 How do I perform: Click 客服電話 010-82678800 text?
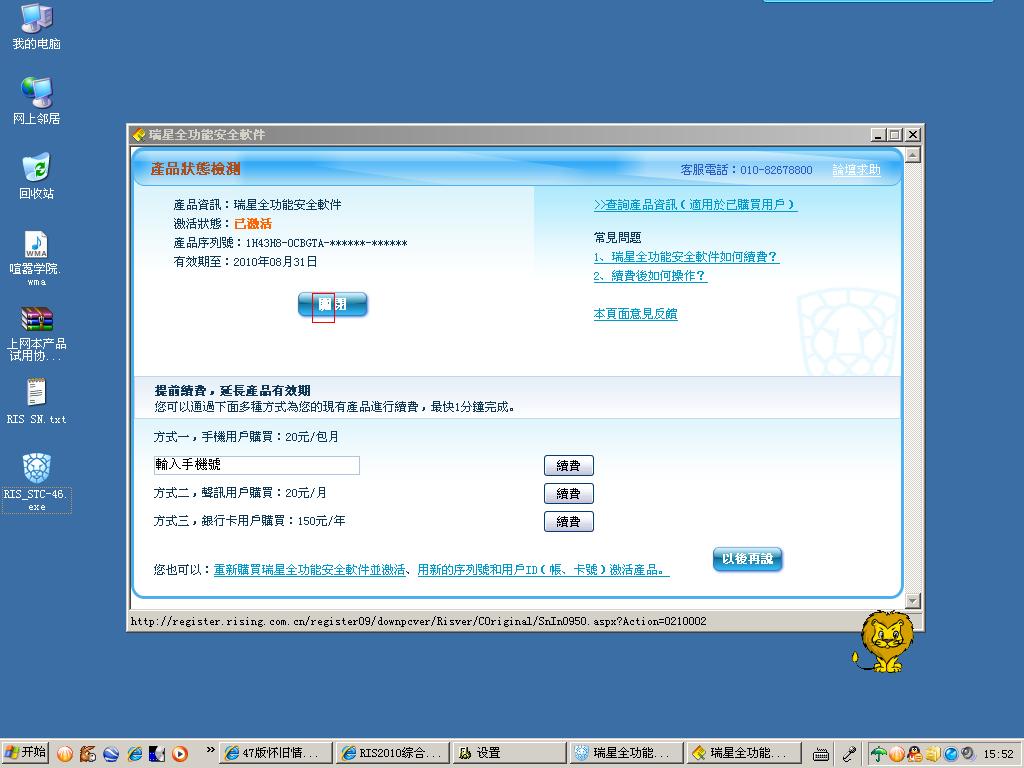[746, 170]
